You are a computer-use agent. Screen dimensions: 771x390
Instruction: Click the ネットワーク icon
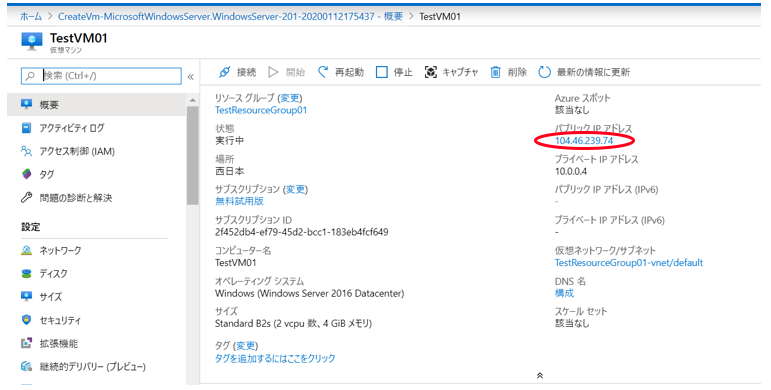pyautogui.click(x=27, y=250)
